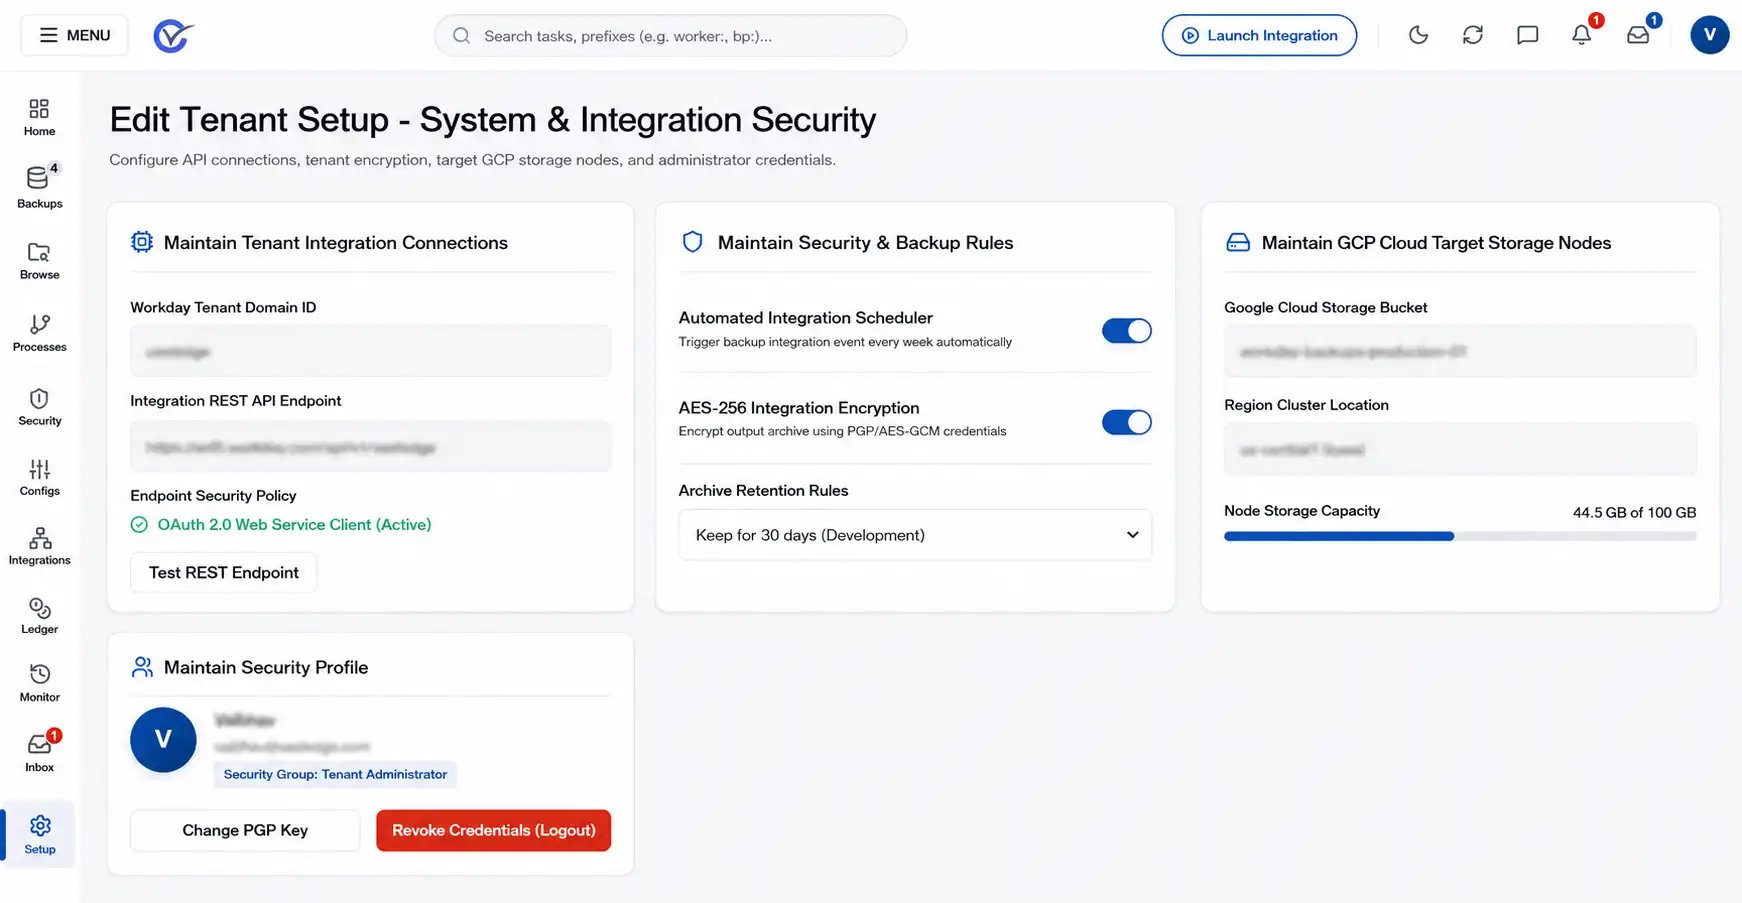Open Archive Retention Rules dropdown
Viewport: 1742px width, 903px height.
click(915, 535)
